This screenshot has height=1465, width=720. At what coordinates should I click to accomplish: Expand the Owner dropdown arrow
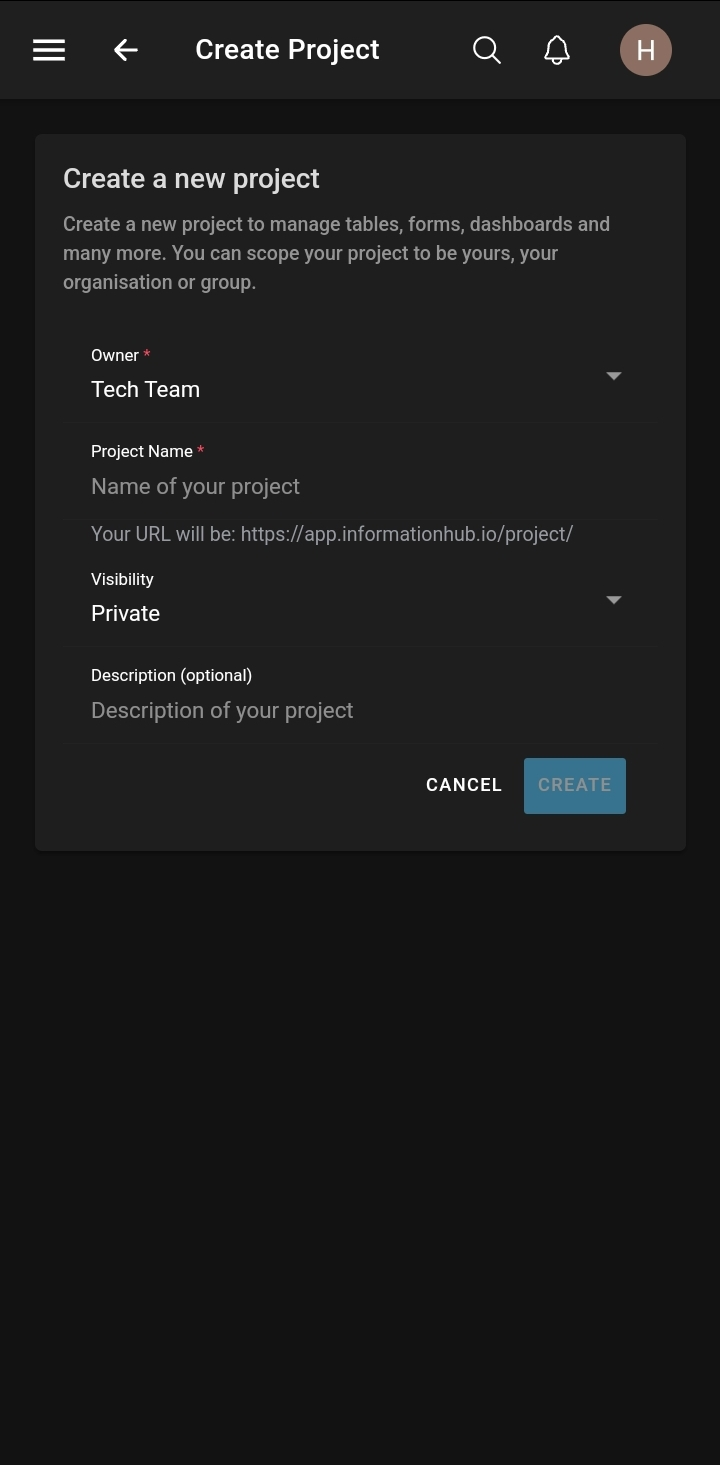point(614,376)
